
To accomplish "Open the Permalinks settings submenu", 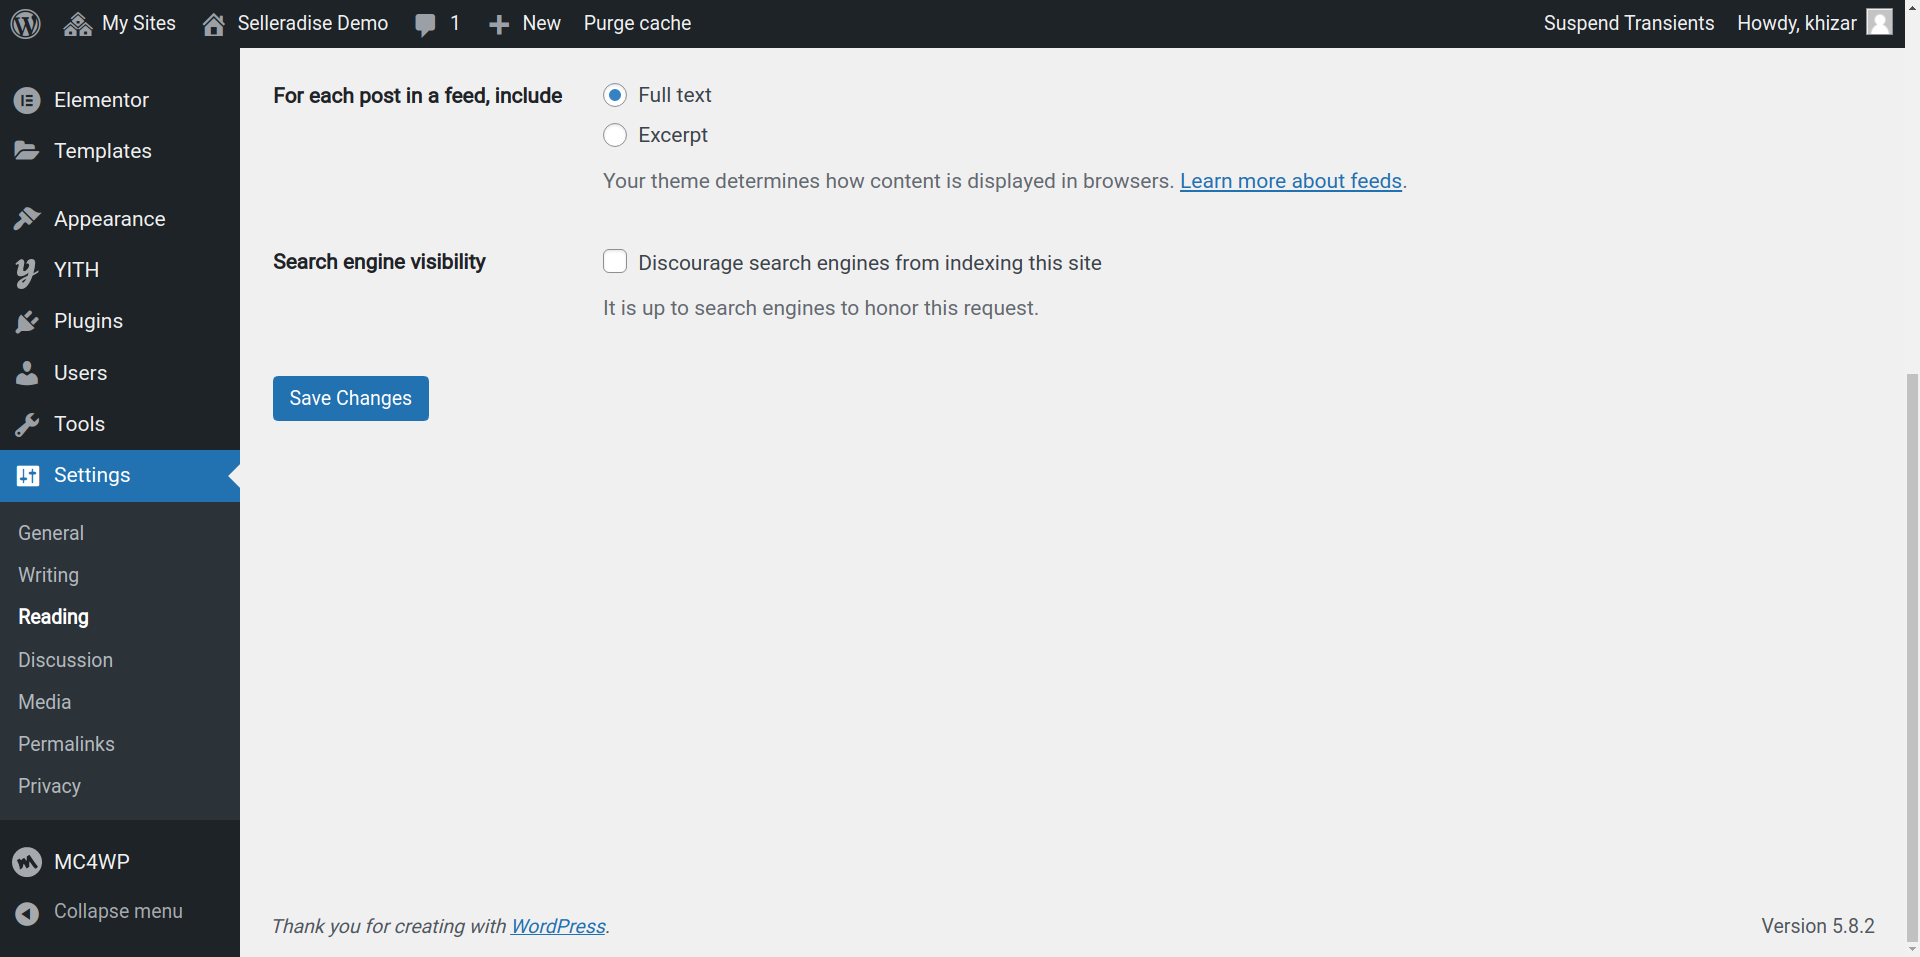I will point(66,744).
